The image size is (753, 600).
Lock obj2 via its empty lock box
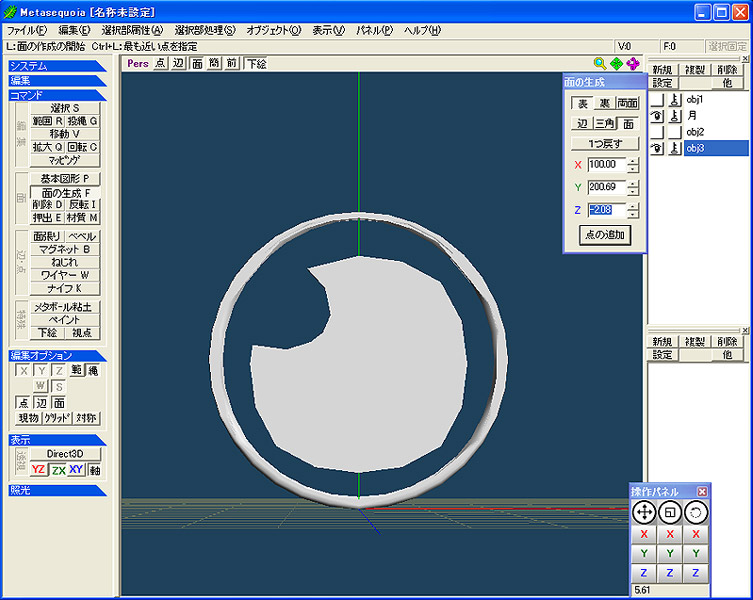[675, 132]
